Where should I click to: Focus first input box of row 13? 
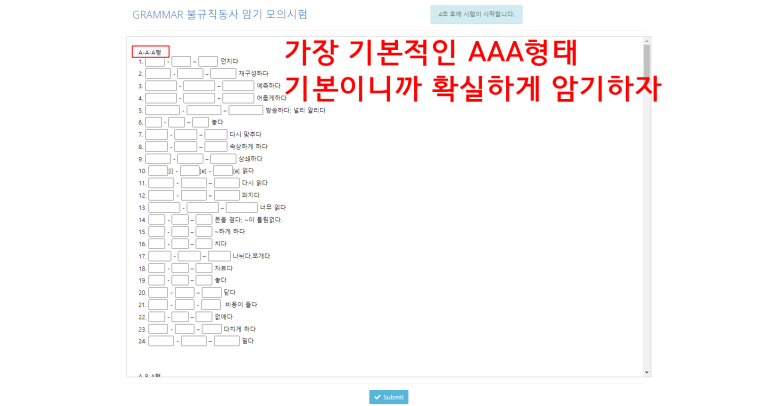164,207
